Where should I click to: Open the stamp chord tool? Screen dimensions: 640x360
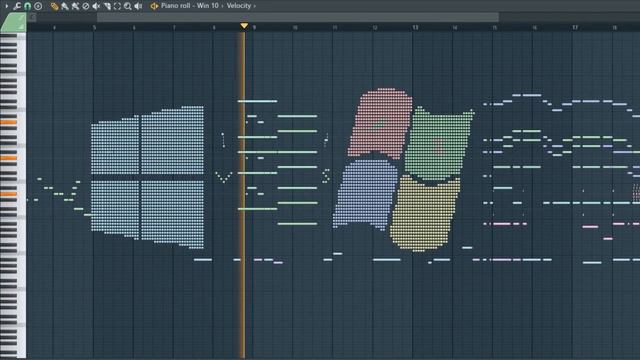click(38, 6)
